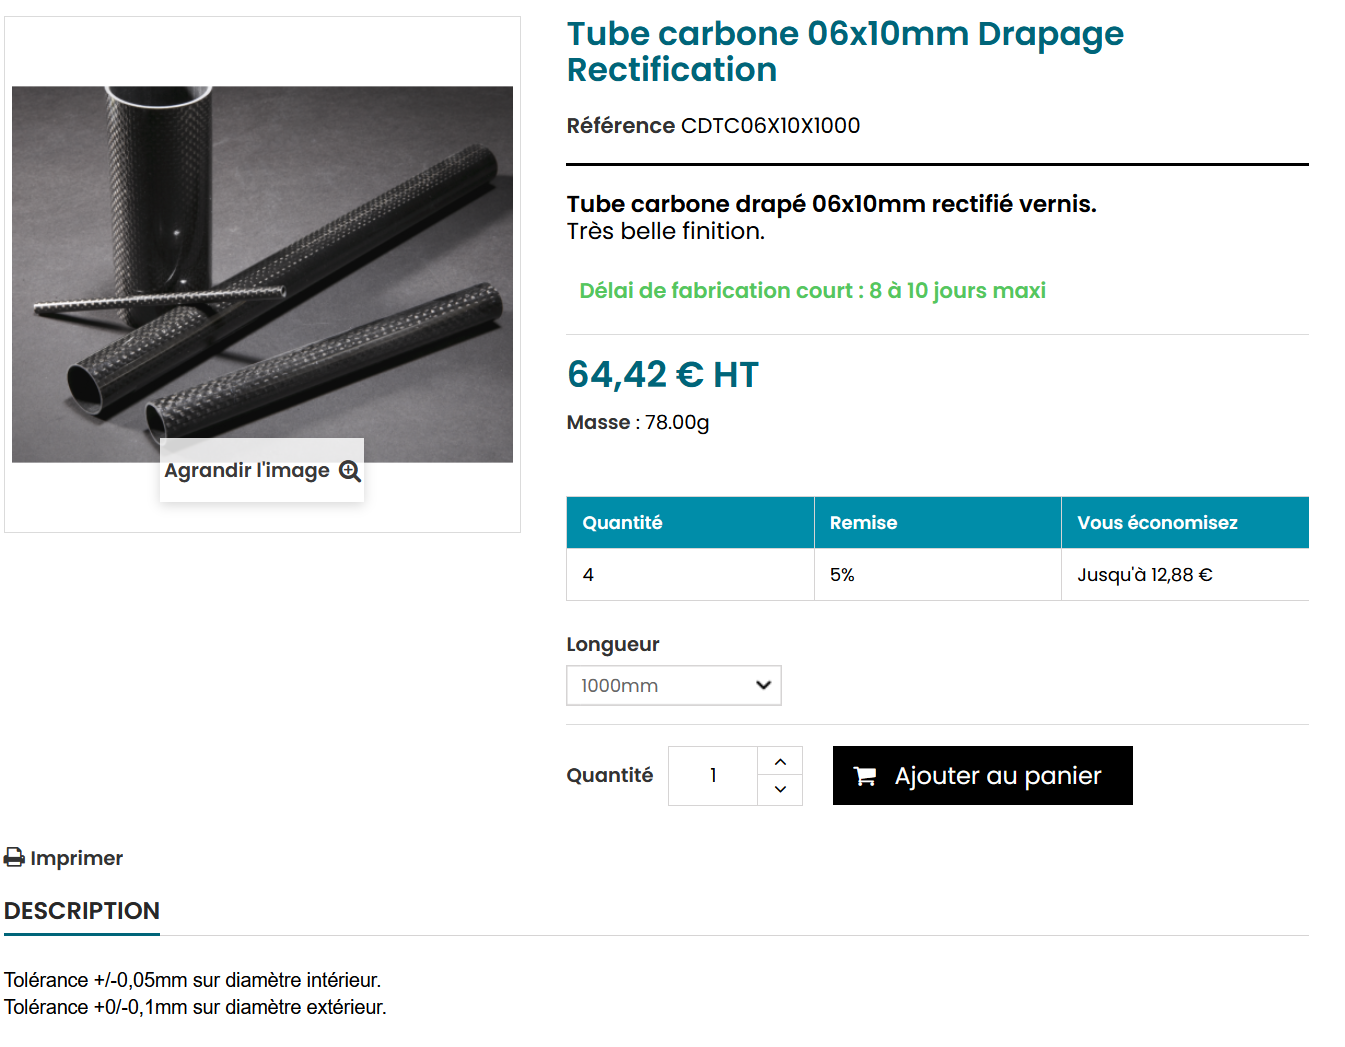Open the Longueur 1000mm dropdown
The image size is (1345, 1047).
(x=674, y=686)
